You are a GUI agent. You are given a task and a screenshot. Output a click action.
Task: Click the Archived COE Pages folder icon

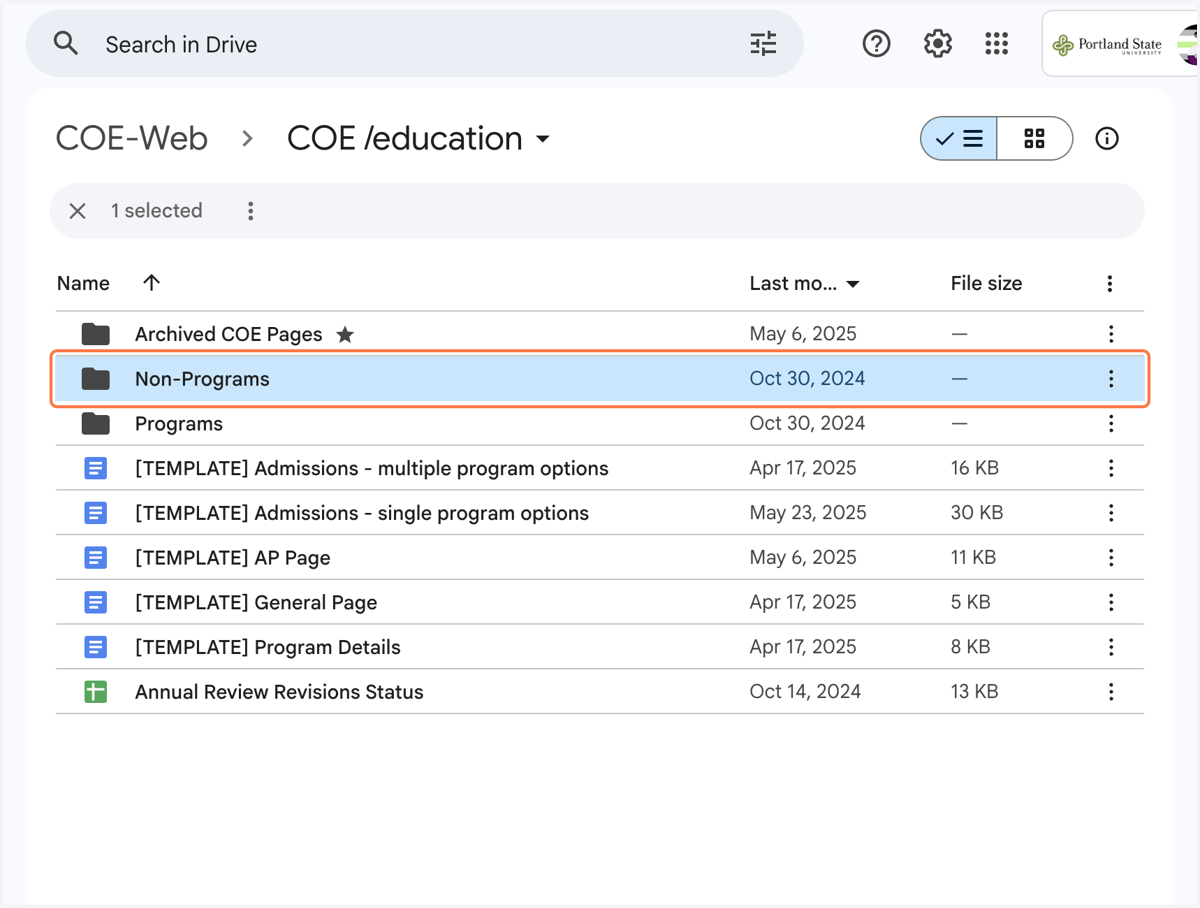95,334
